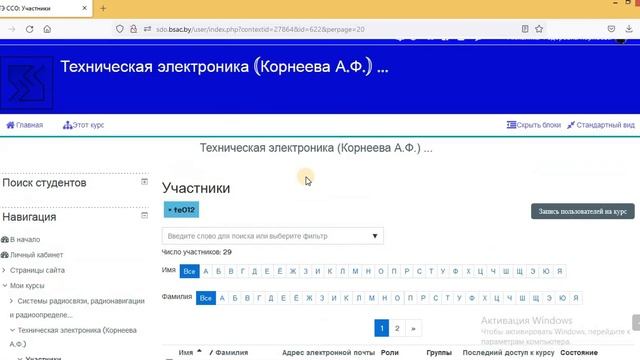Click the Группы column header

pyautogui.click(x=439, y=353)
